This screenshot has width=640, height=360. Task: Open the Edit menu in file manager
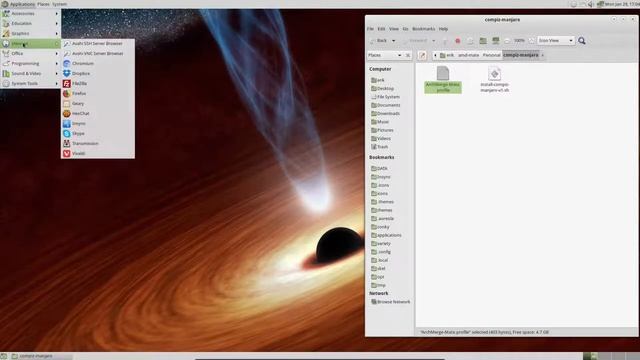[x=381, y=29]
